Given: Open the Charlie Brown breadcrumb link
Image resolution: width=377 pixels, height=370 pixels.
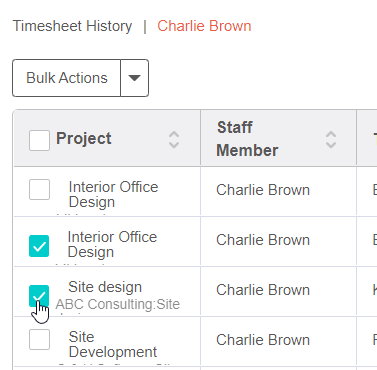Looking at the screenshot, I should pyautogui.click(x=204, y=26).
